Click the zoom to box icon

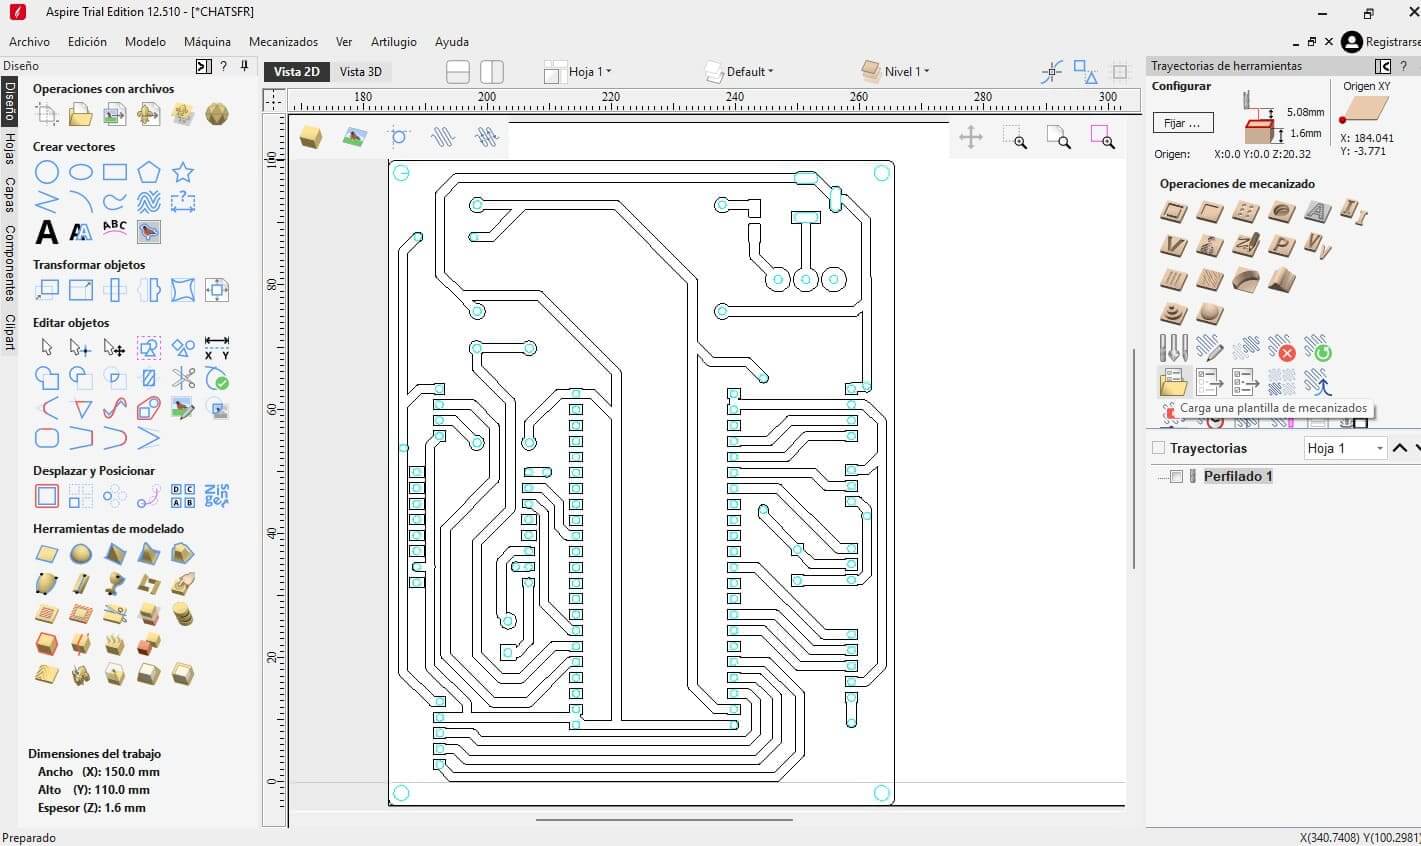point(1014,138)
